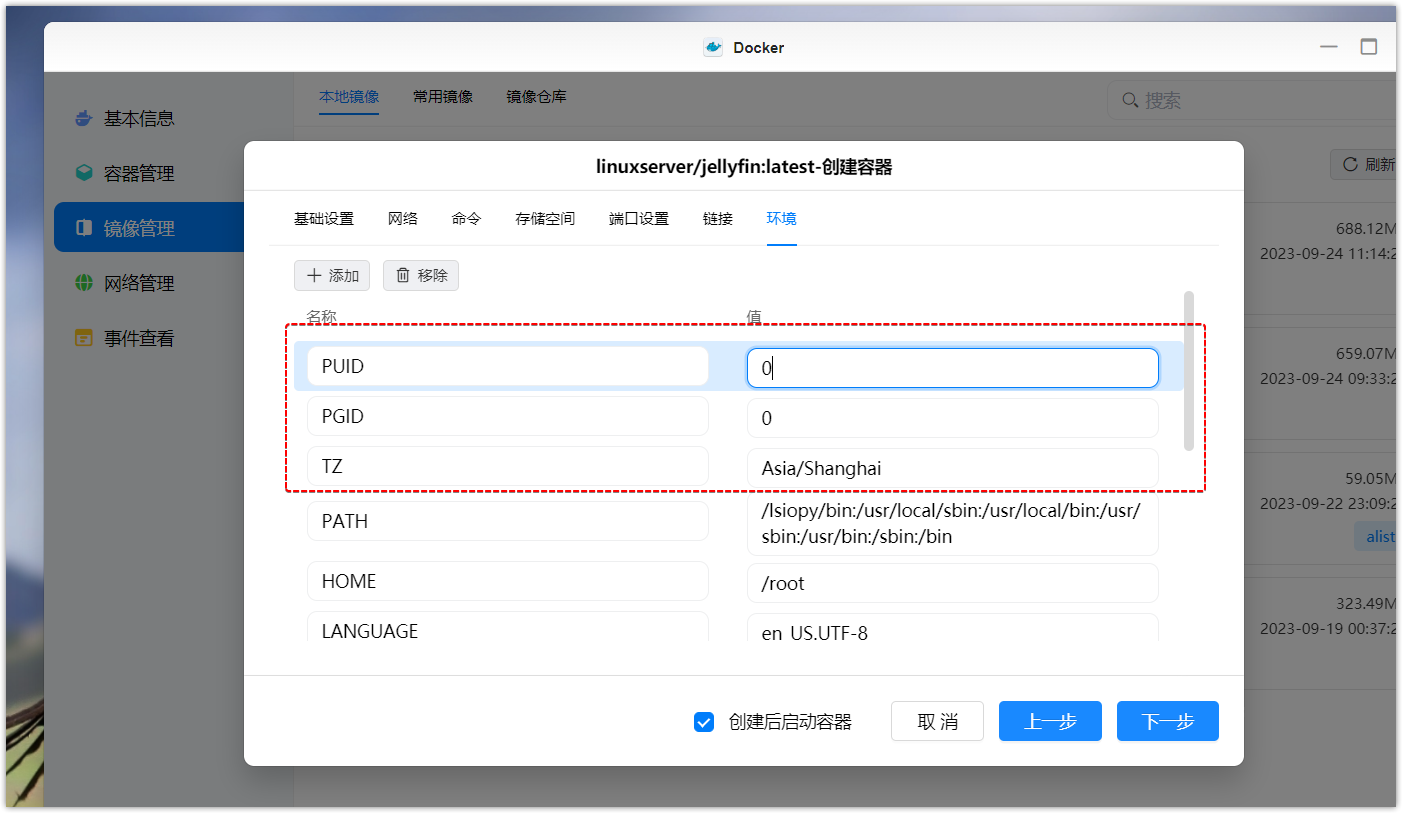Click the HOME name field
This screenshot has height=813, width=1402.
pos(508,581)
